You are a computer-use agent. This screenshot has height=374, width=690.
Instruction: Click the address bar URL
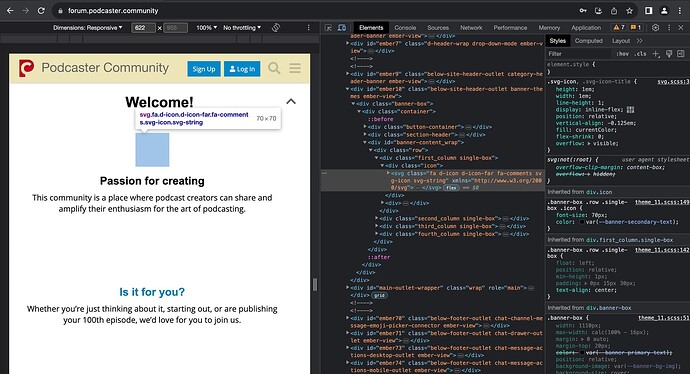tap(113, 11)
